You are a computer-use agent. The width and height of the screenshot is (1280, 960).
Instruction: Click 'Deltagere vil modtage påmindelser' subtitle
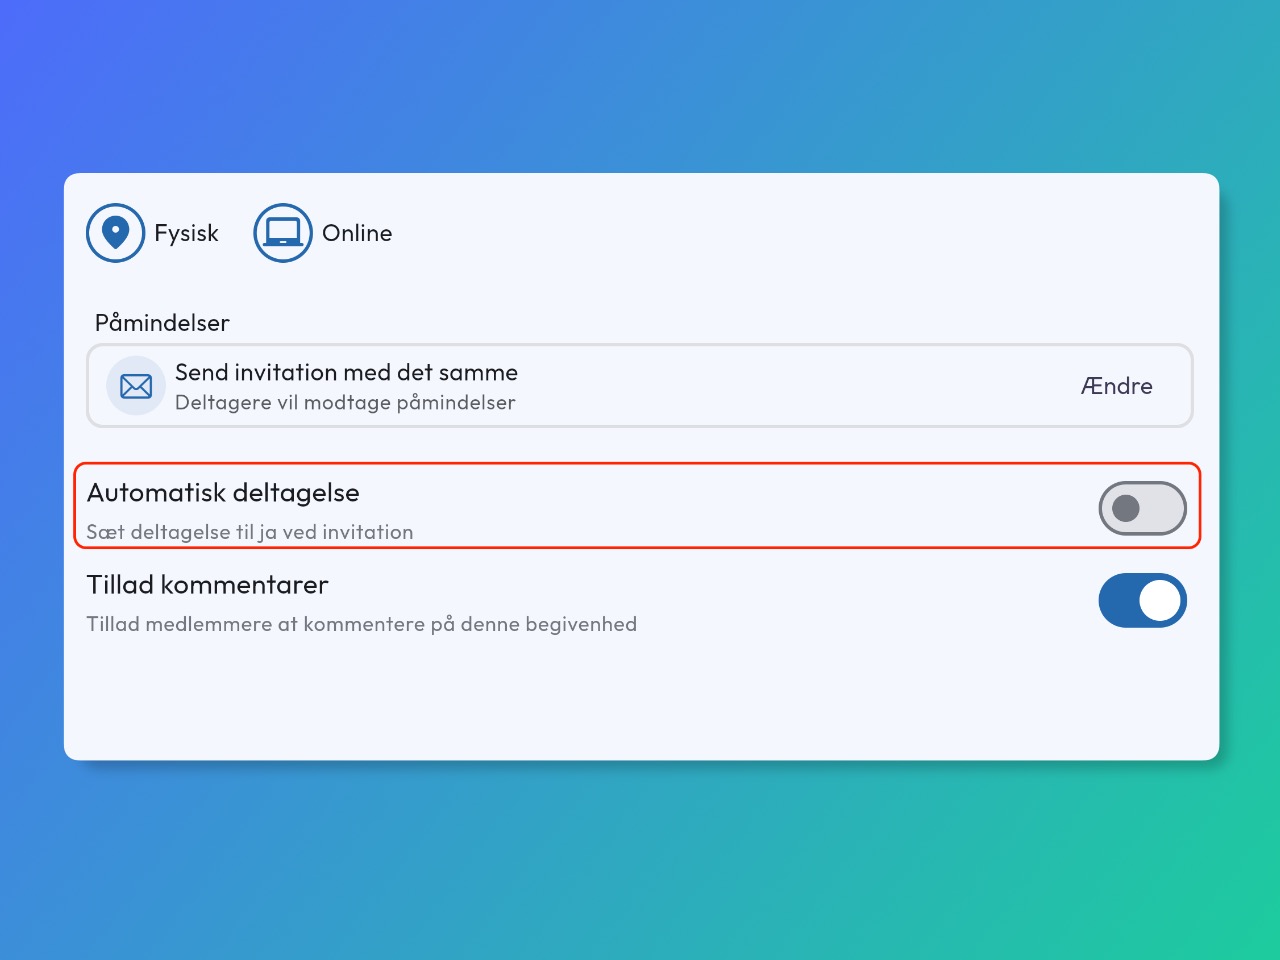pyautogui.click(x=345, y=402)
